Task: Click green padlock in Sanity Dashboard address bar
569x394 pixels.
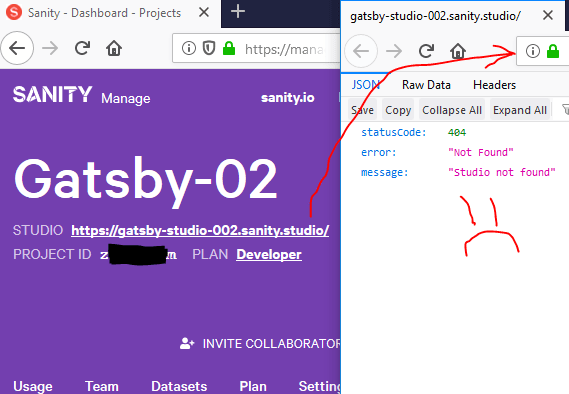Action: point(229,48)
